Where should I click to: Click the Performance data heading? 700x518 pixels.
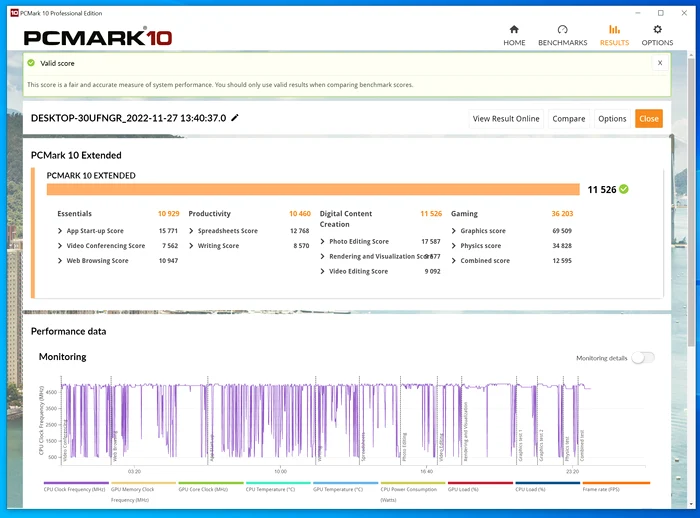pyautogui.click(x=68, y=331)
